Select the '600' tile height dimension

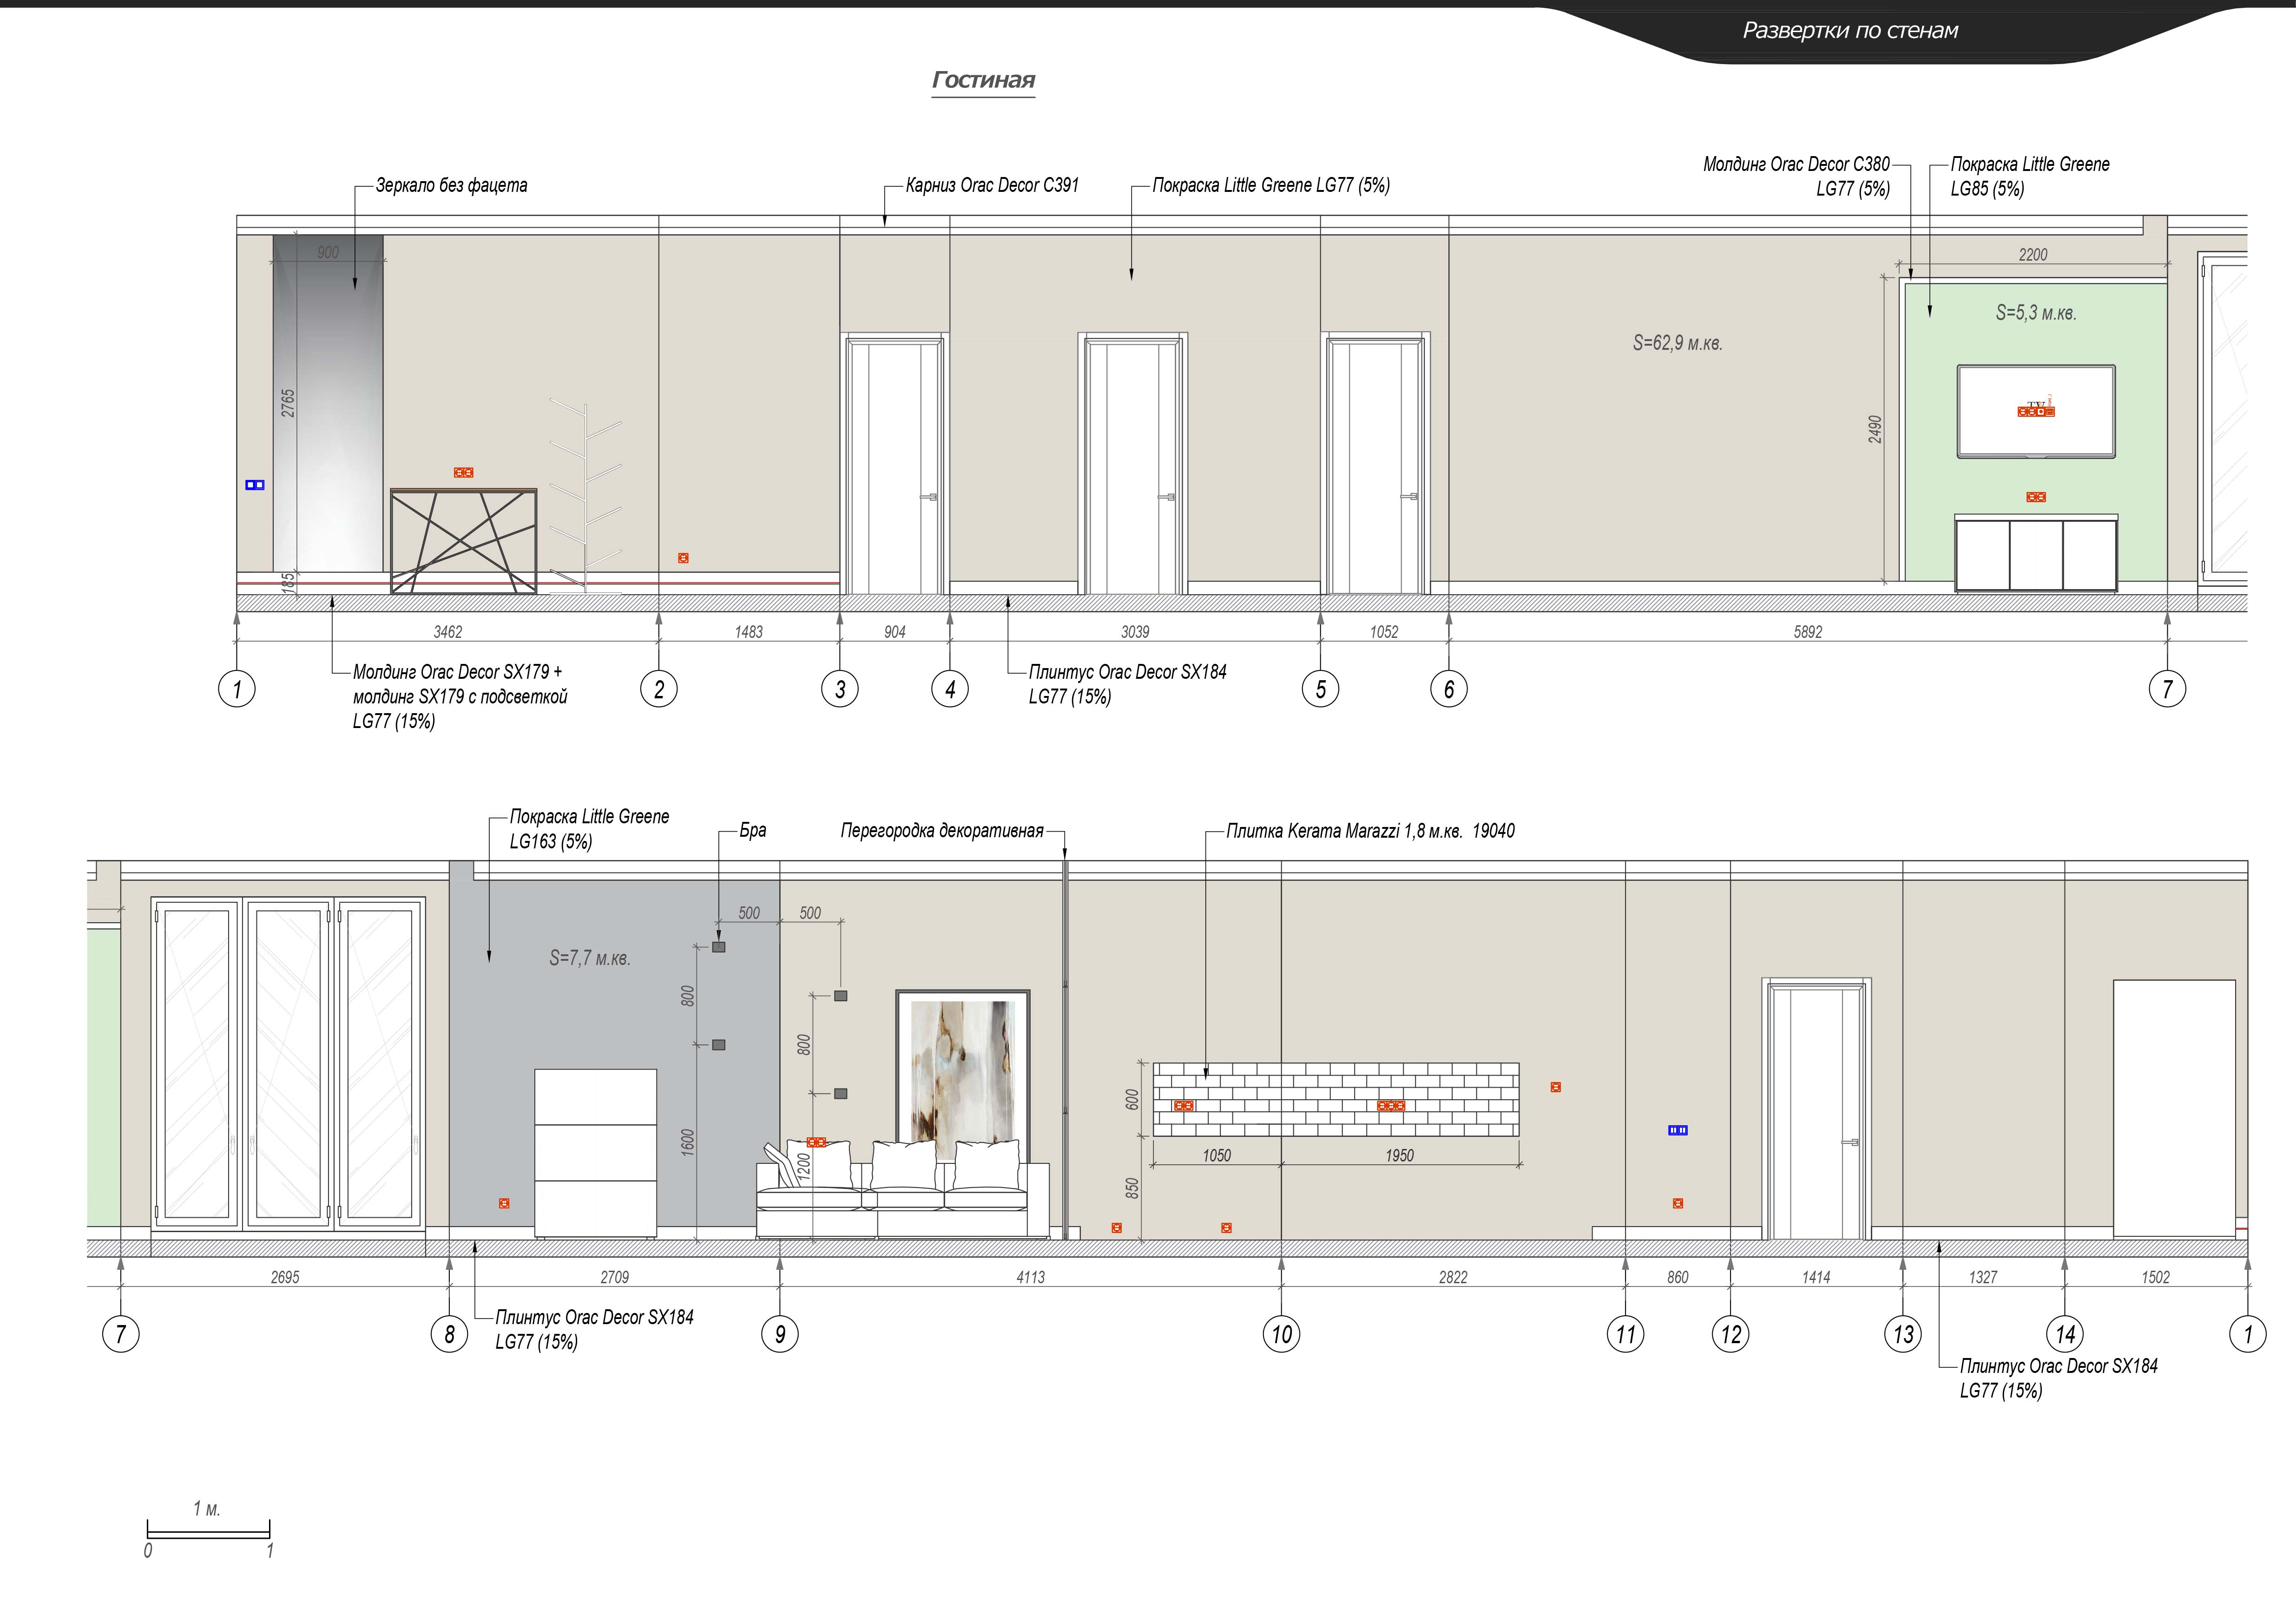pos(1132,1100)
